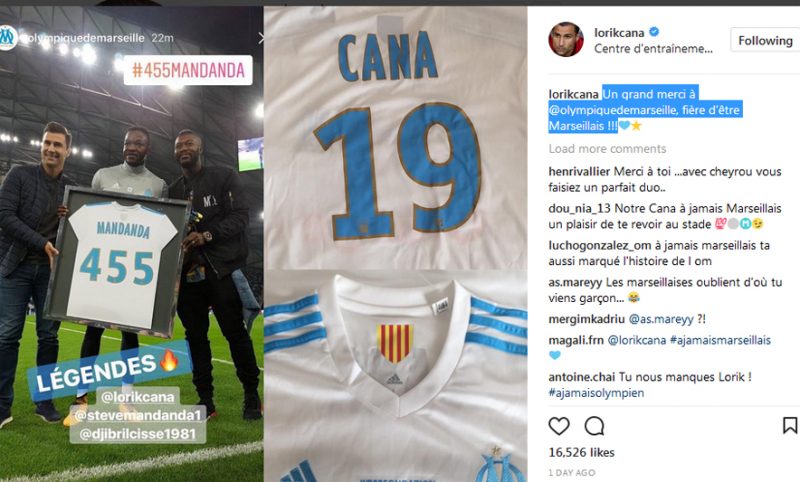This screenshot has height=482, width=800.
Task: Tap the @djibrilcisse1981 story mention tag
Action: tap(138, 434)
